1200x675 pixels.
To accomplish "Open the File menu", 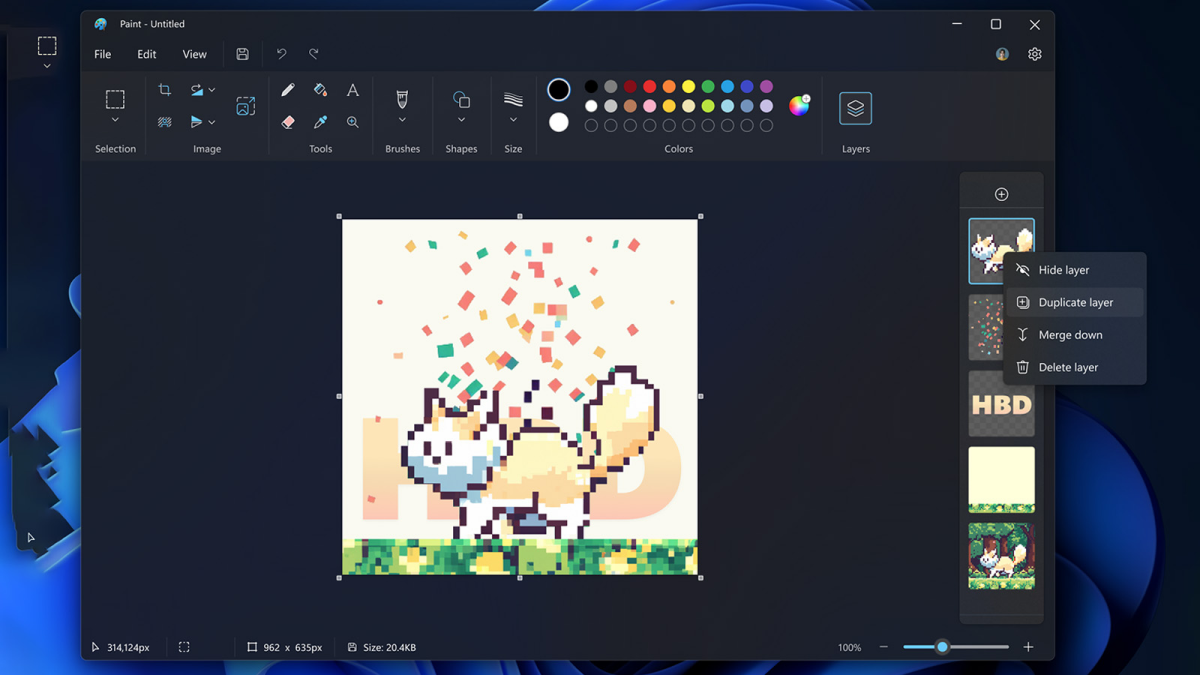I will click(103, 54).
